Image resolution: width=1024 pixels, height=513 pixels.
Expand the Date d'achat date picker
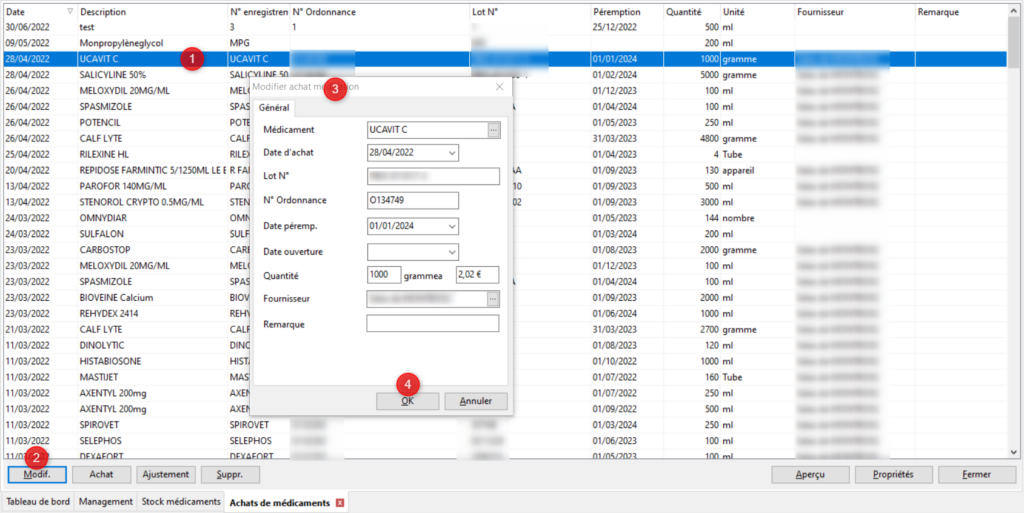tap(452, 153)
